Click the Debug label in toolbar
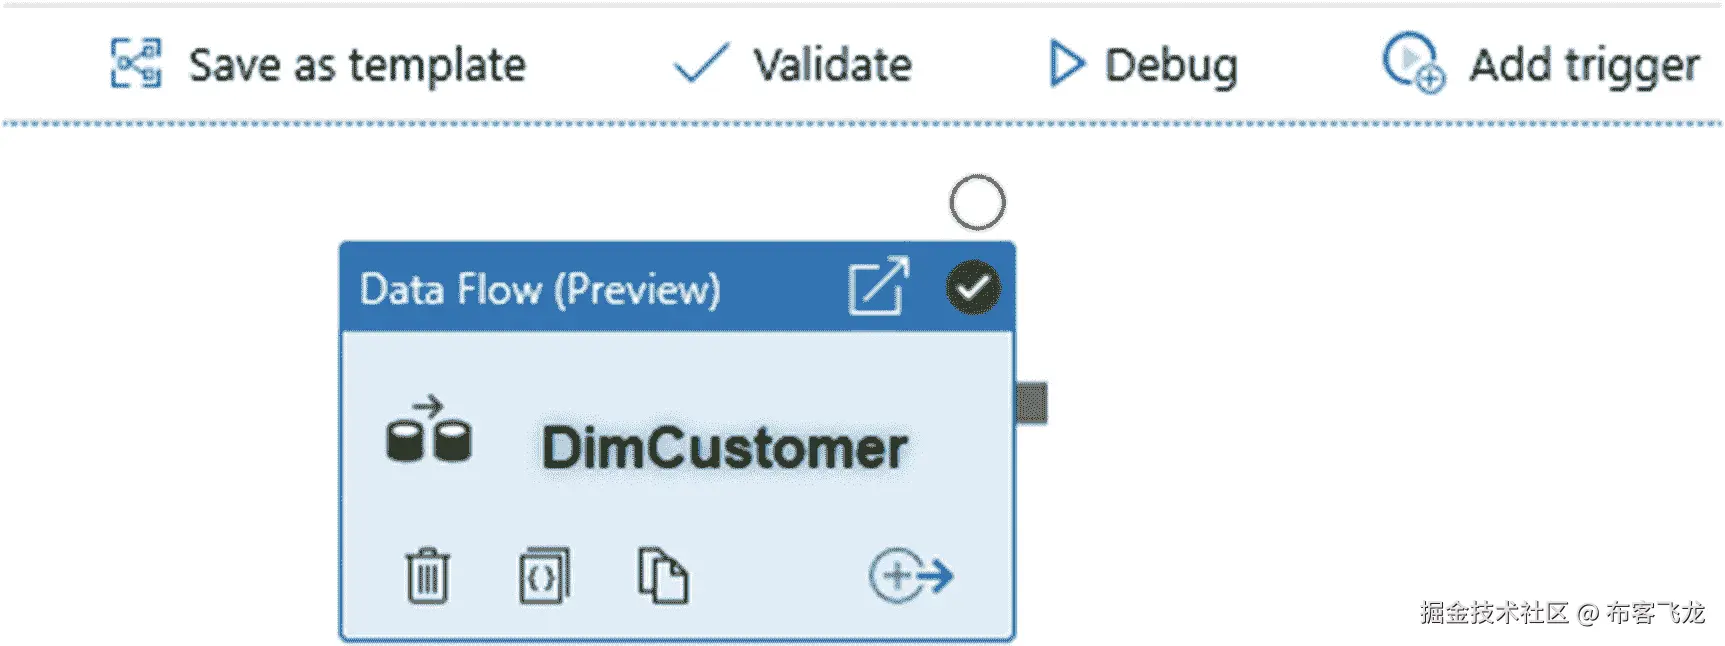This screenshot has height=646, width=1725. (1171, 66)
